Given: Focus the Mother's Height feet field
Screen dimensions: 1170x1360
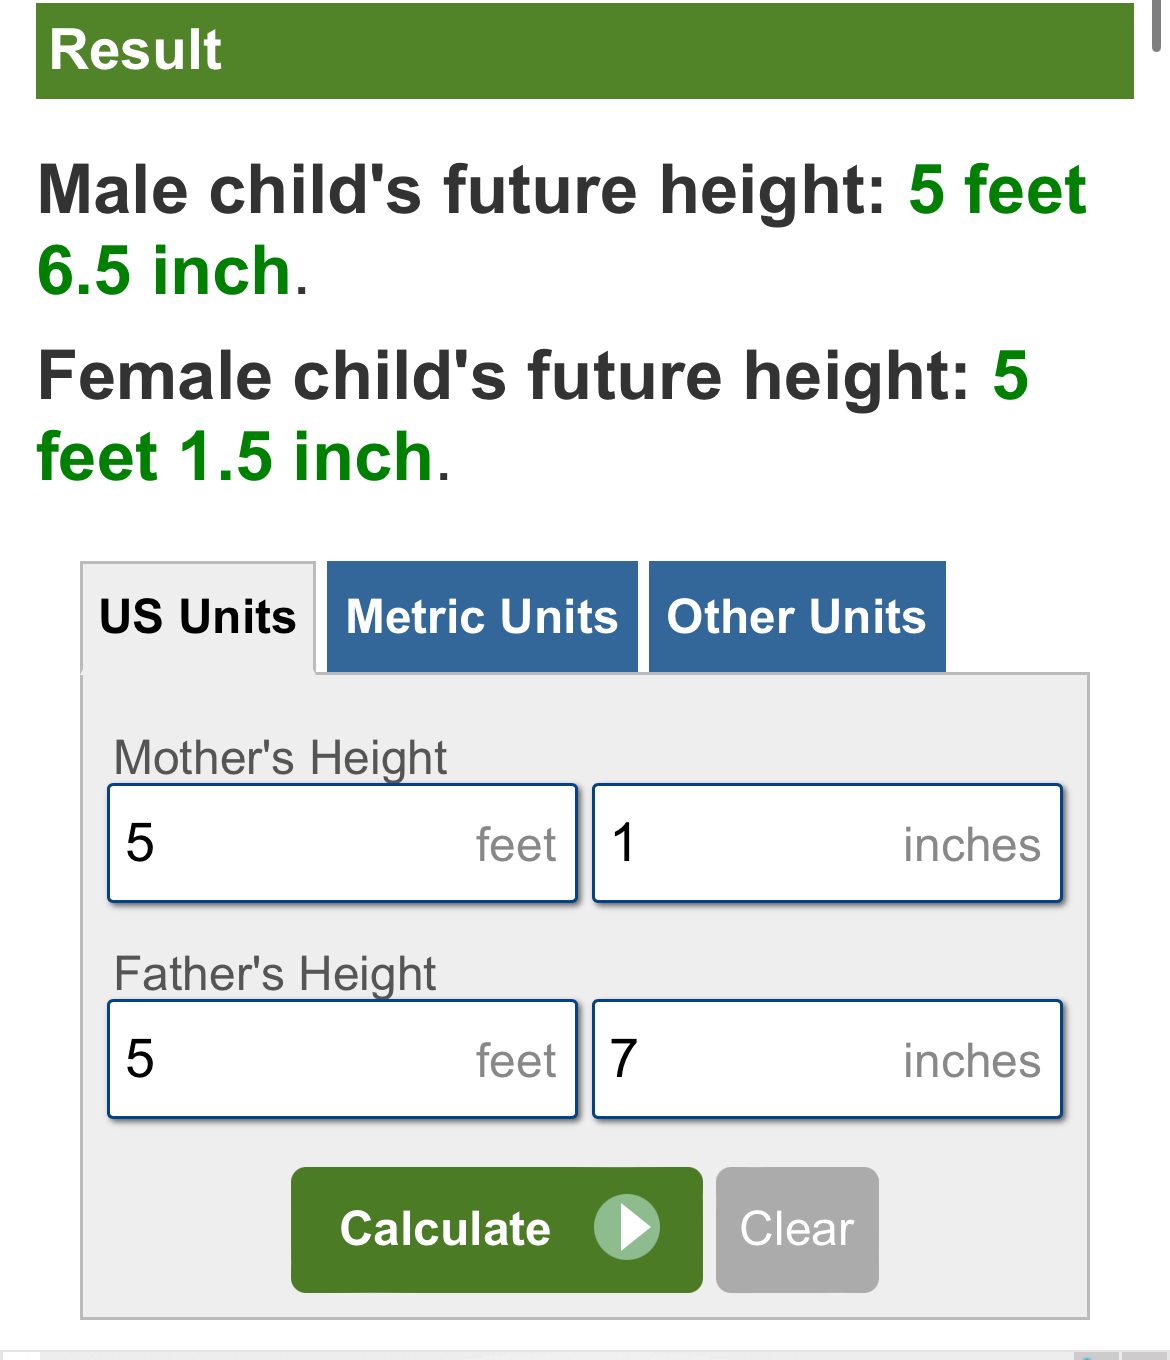Looking at the screenshot, I should coord(343,843).
